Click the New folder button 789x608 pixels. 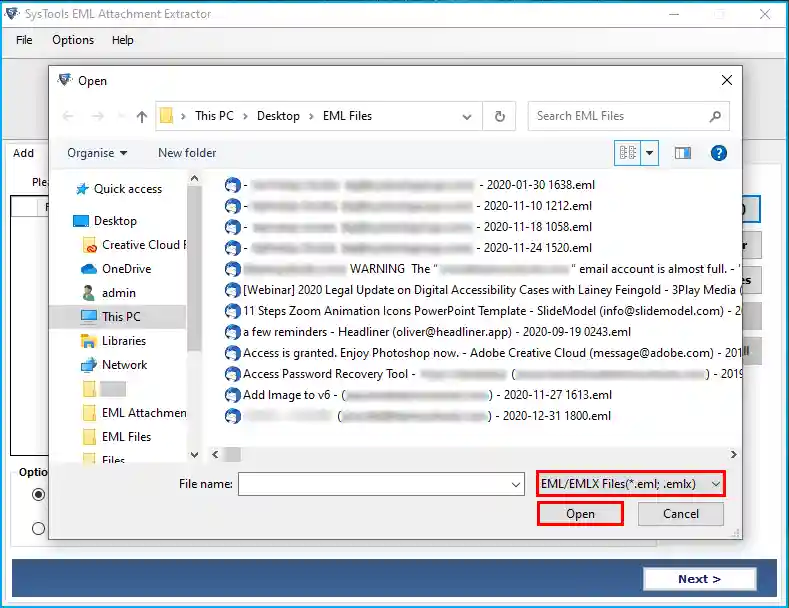187,153
